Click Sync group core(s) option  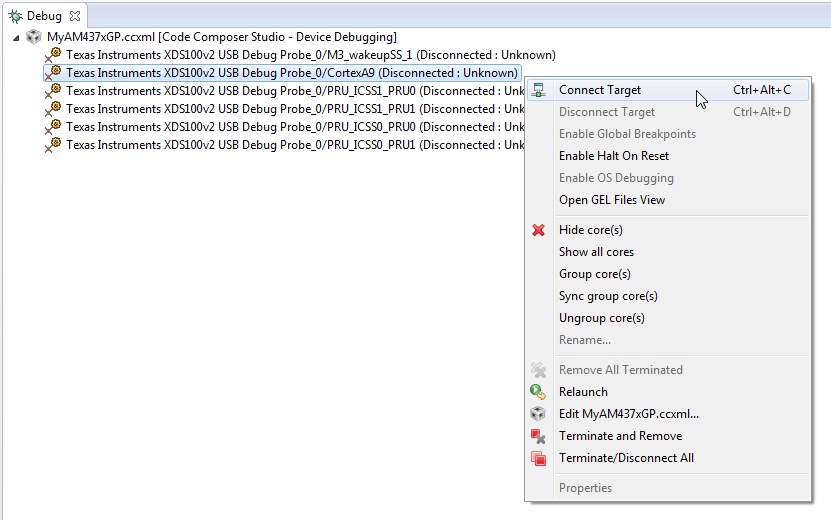click(608, 296)
